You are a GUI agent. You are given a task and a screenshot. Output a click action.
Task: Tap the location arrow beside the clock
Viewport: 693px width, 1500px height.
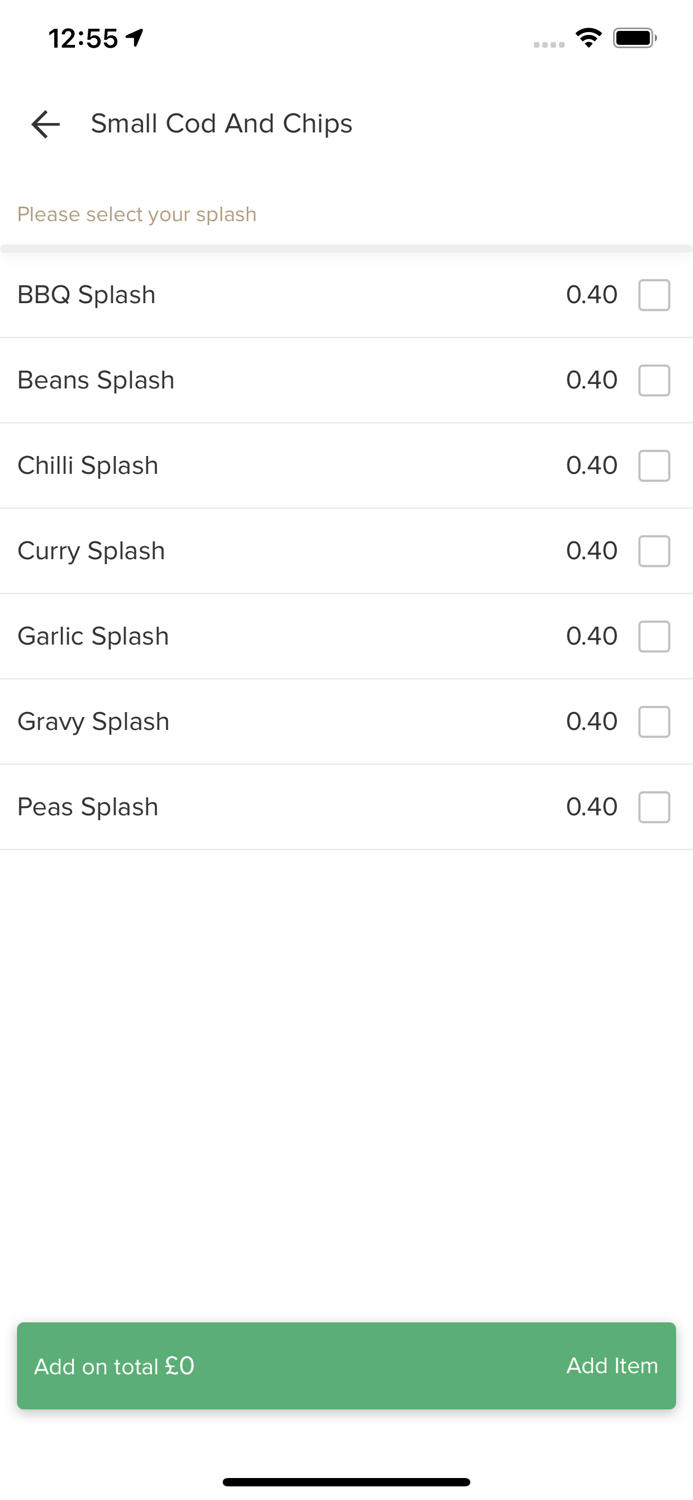(x=135, y=38)
